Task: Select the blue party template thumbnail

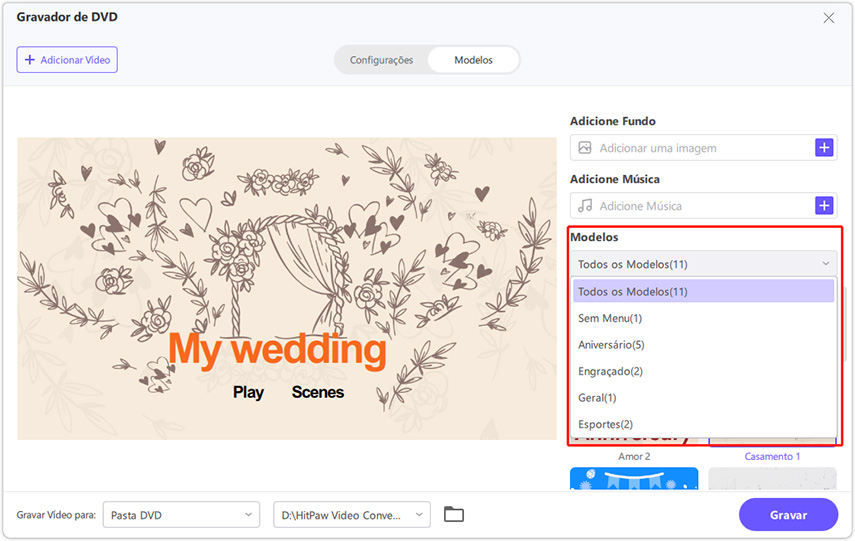Action: (634, 479)
